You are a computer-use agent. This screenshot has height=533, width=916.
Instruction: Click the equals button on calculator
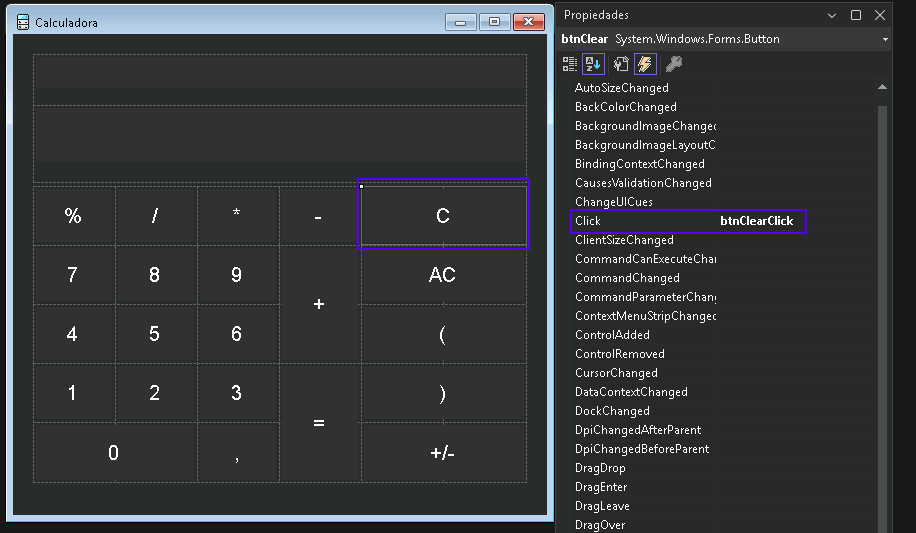[x=319, y=423]
